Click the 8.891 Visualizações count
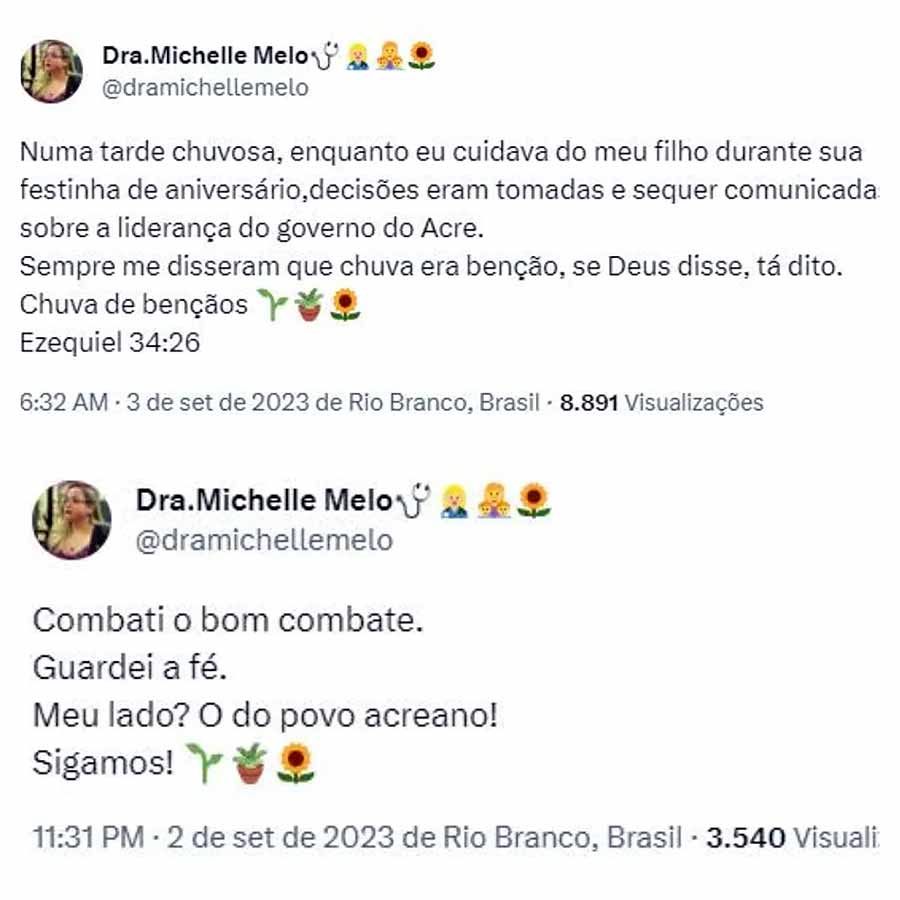900x900 pixels. pos(661,403)
